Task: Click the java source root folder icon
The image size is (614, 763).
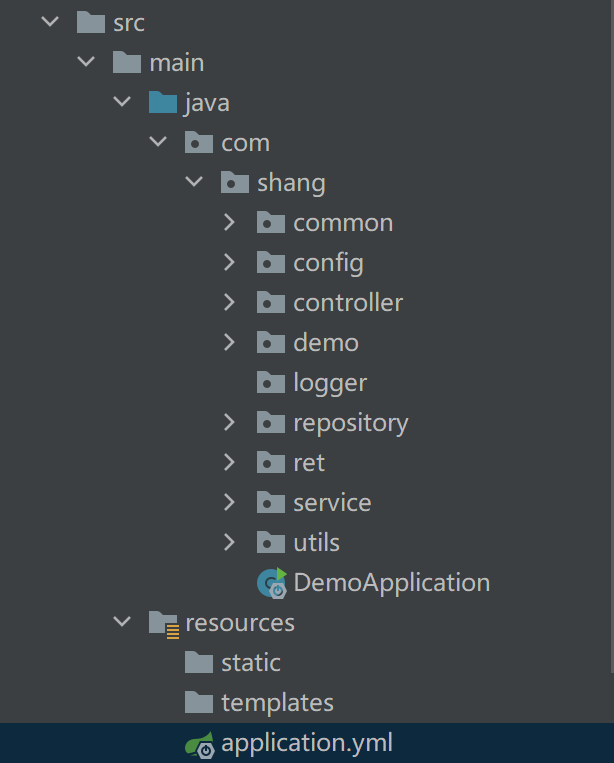Action: tap(163, 102)
